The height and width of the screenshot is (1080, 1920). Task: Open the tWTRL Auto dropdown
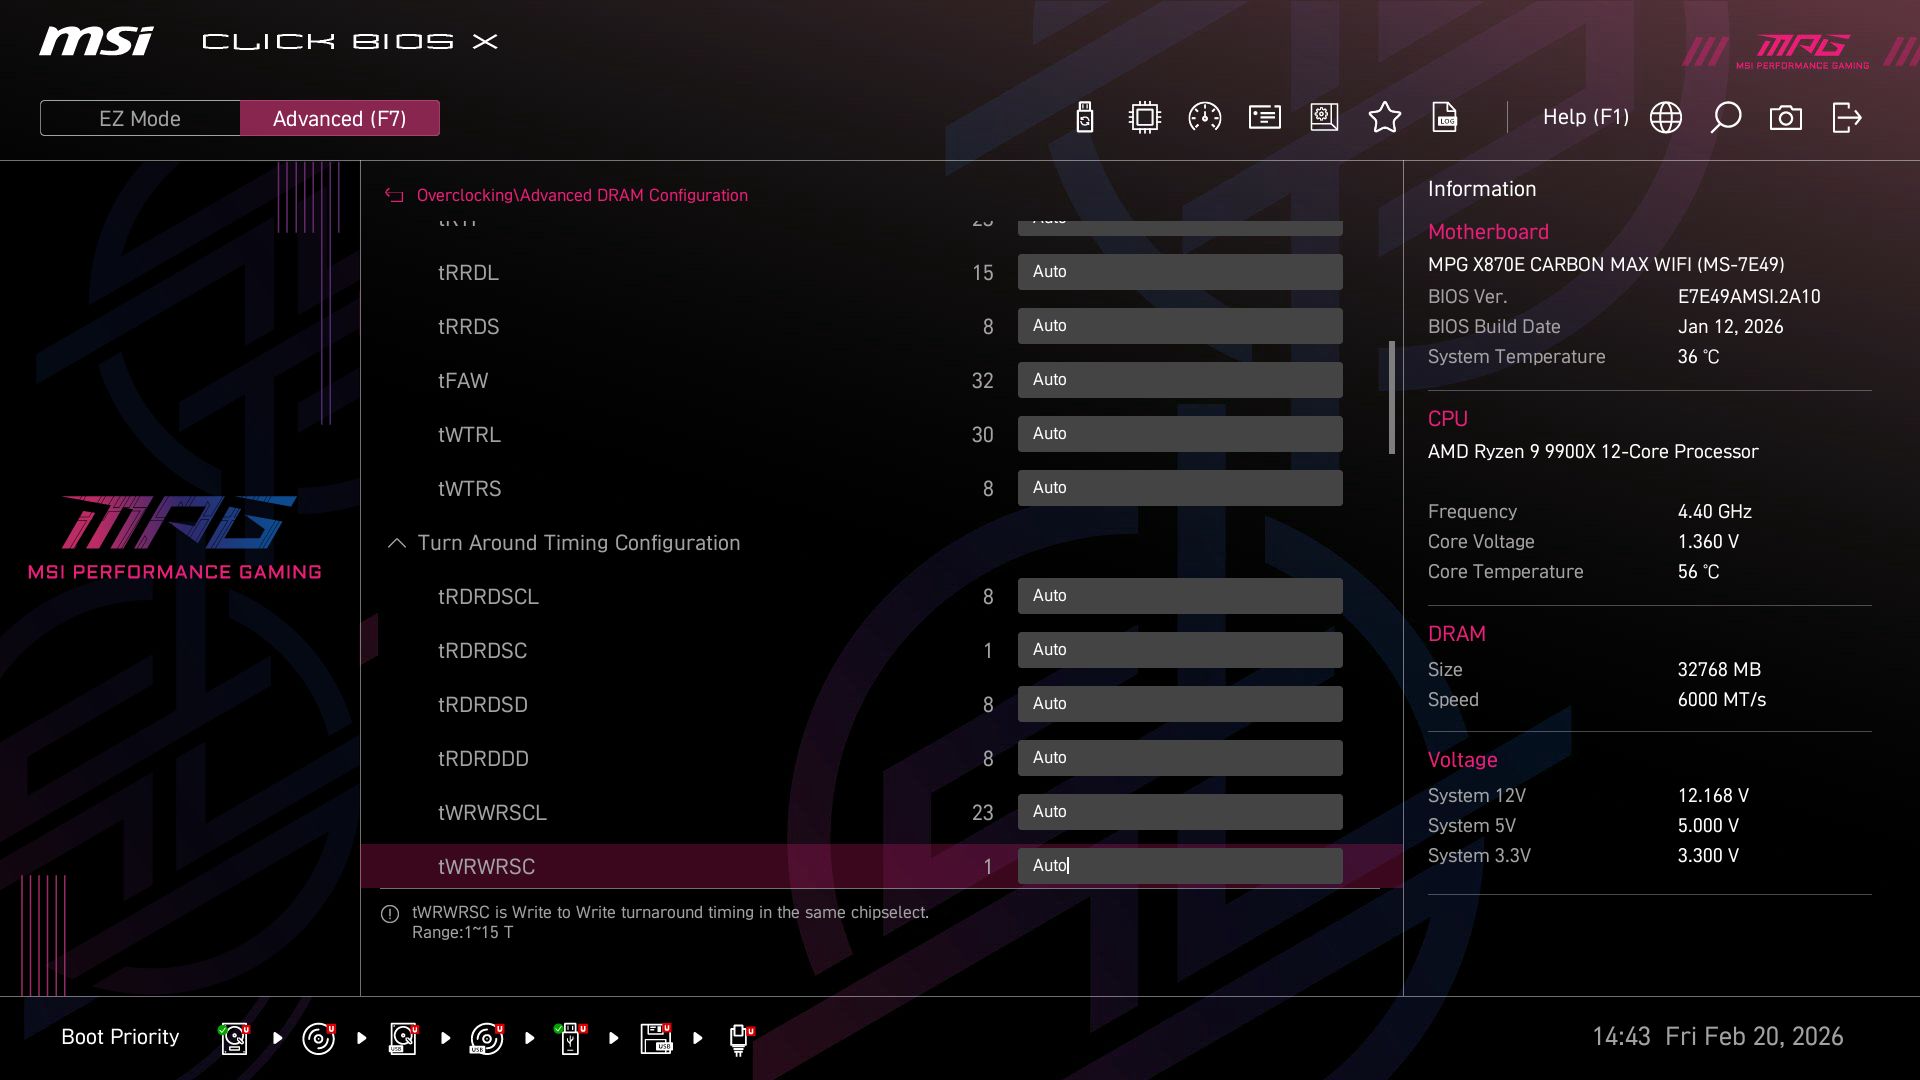(1180, 433)
